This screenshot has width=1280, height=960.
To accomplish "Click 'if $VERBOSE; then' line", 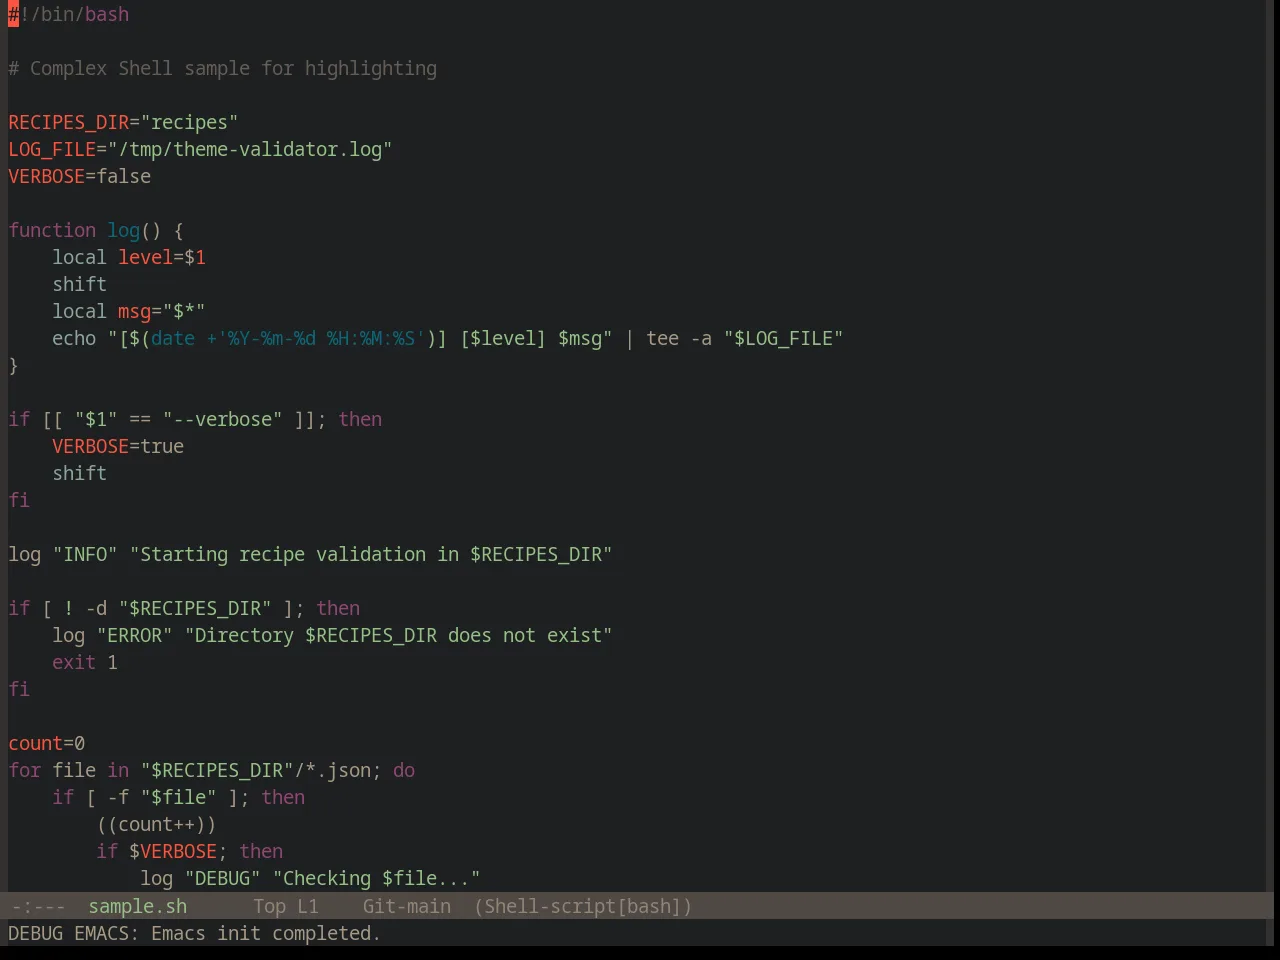I will coord(189,851).
